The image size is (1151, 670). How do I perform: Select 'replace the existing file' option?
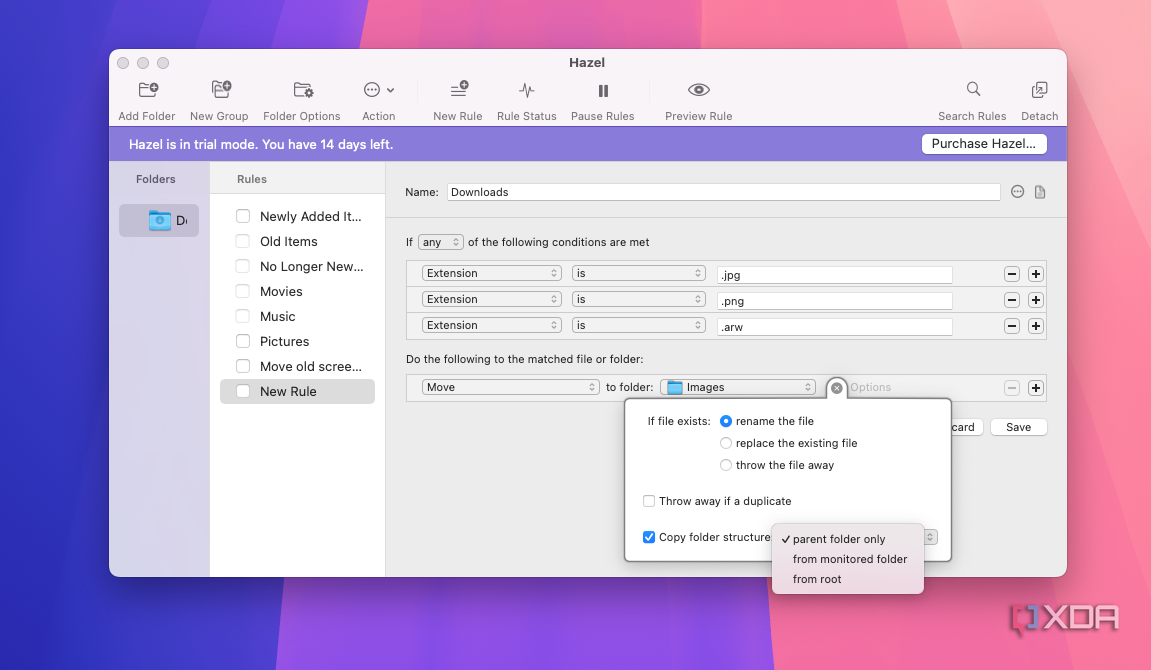click(x=726, y=443)
